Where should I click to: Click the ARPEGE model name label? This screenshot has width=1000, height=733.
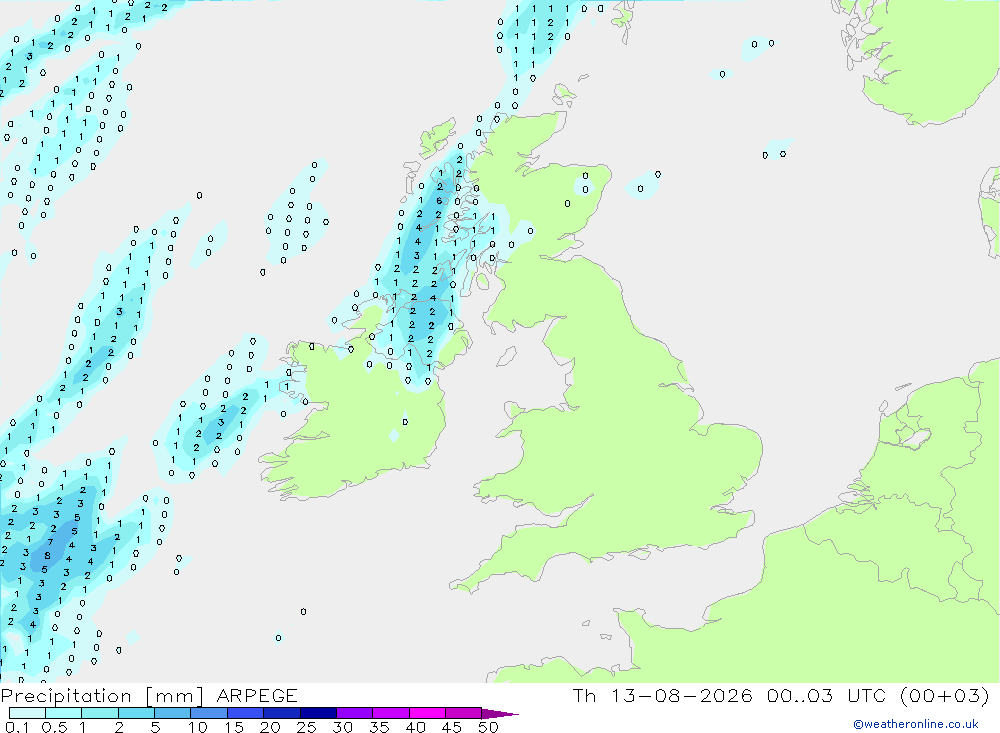[257, 696]
